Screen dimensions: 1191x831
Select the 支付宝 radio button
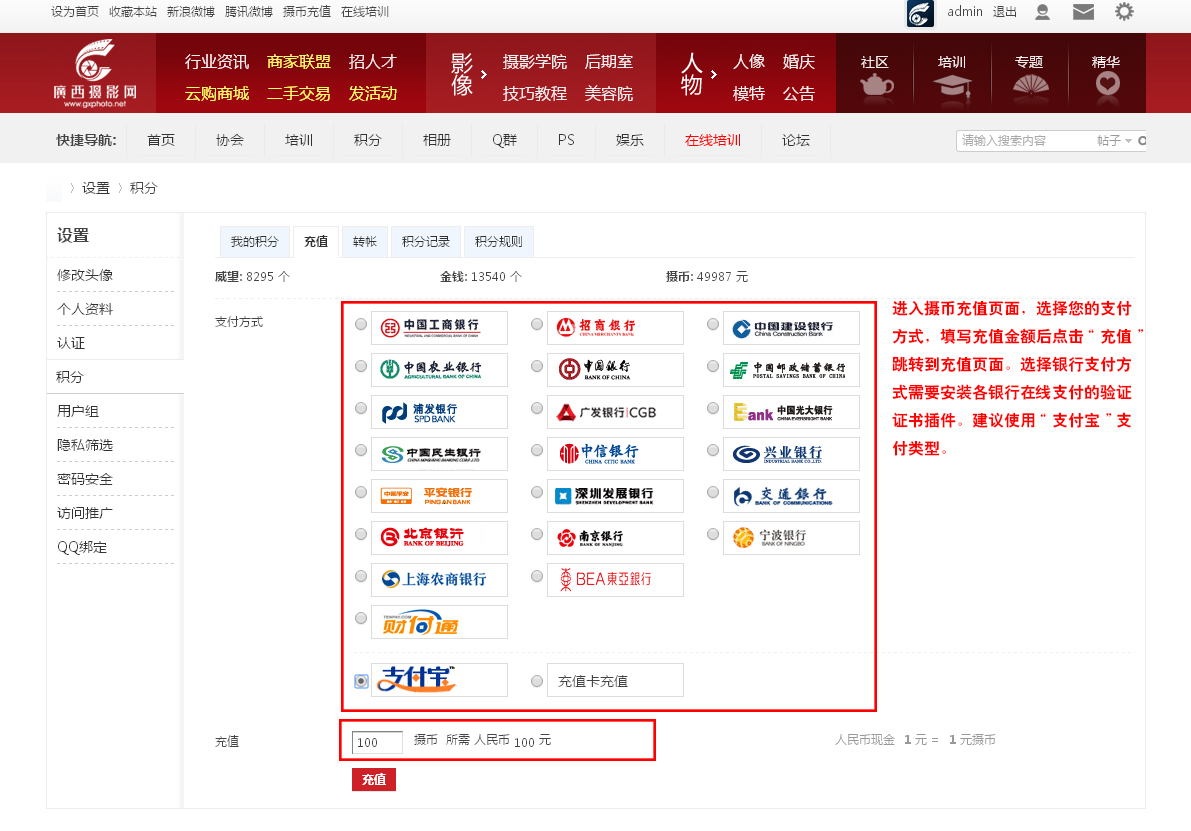(x=362, y=681)
